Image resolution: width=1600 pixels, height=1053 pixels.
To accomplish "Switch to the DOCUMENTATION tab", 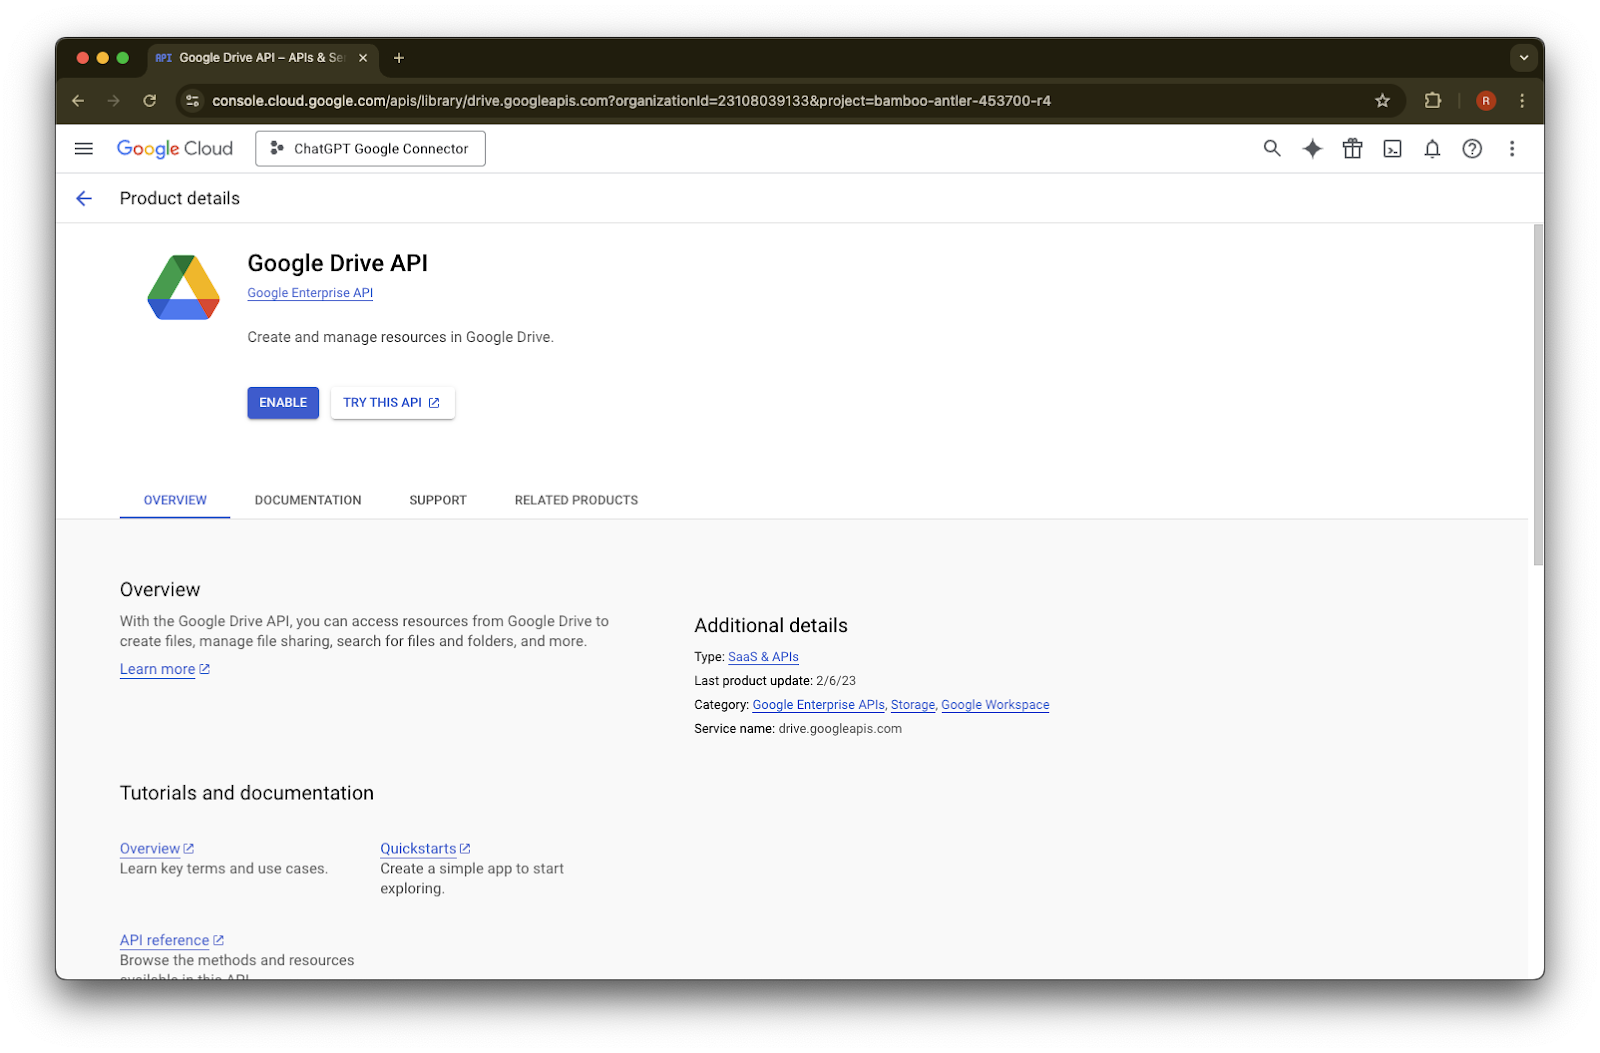I will click(308, 500).
